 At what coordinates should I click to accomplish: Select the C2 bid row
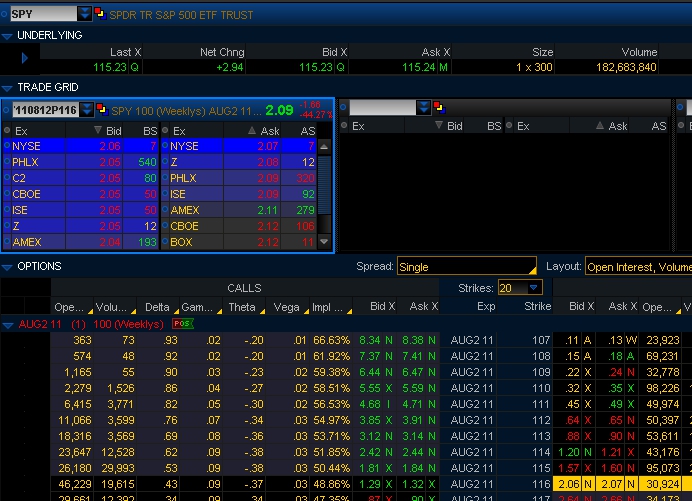(x=81, y=178)
